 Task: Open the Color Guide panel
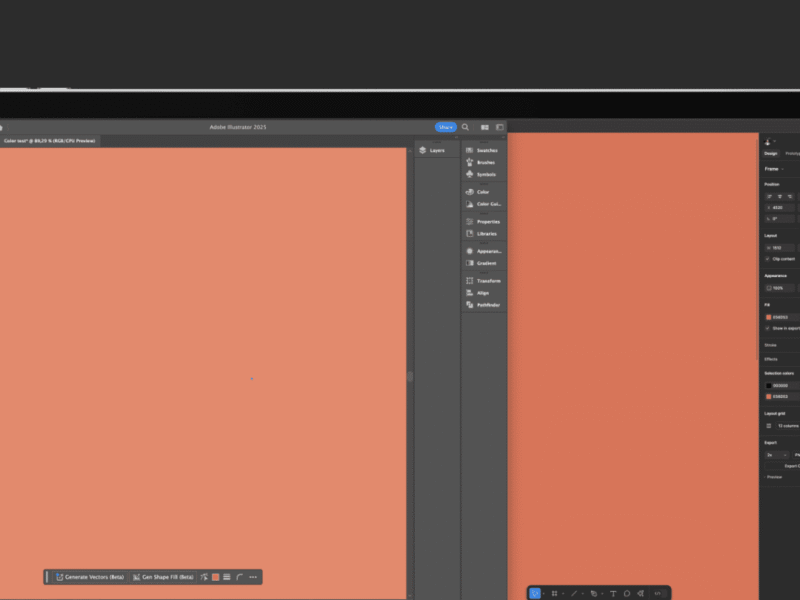(483, 204)
